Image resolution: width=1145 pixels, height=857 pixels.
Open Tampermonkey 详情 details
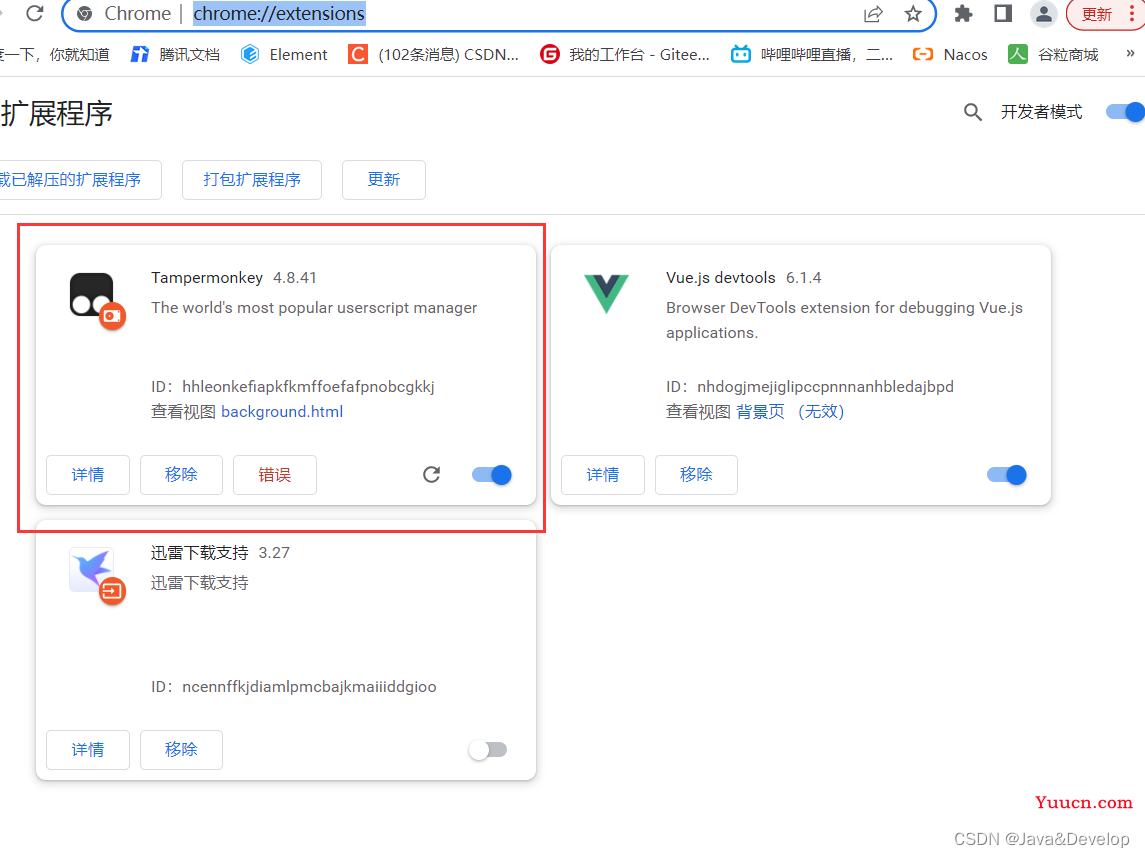88,475
